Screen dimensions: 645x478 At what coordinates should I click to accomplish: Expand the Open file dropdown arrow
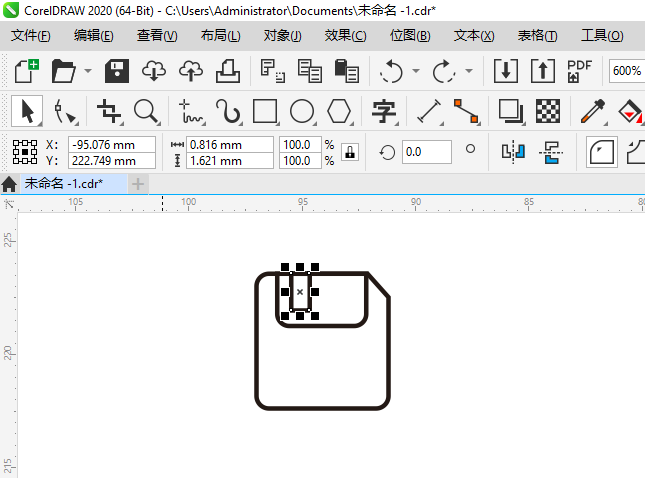pyautogui.click(x=88, y=71)
